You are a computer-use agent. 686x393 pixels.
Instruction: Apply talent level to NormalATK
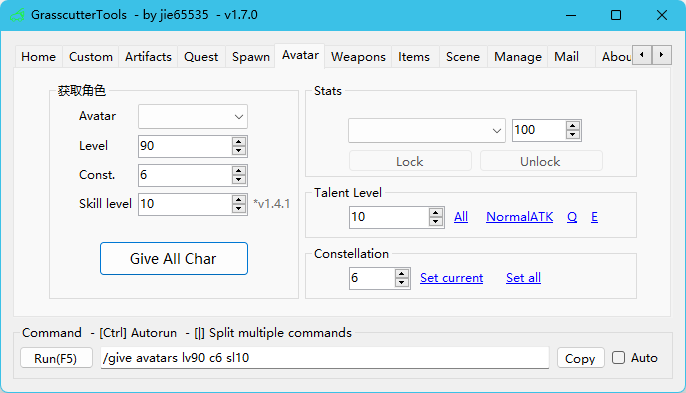tap(519, 217)
